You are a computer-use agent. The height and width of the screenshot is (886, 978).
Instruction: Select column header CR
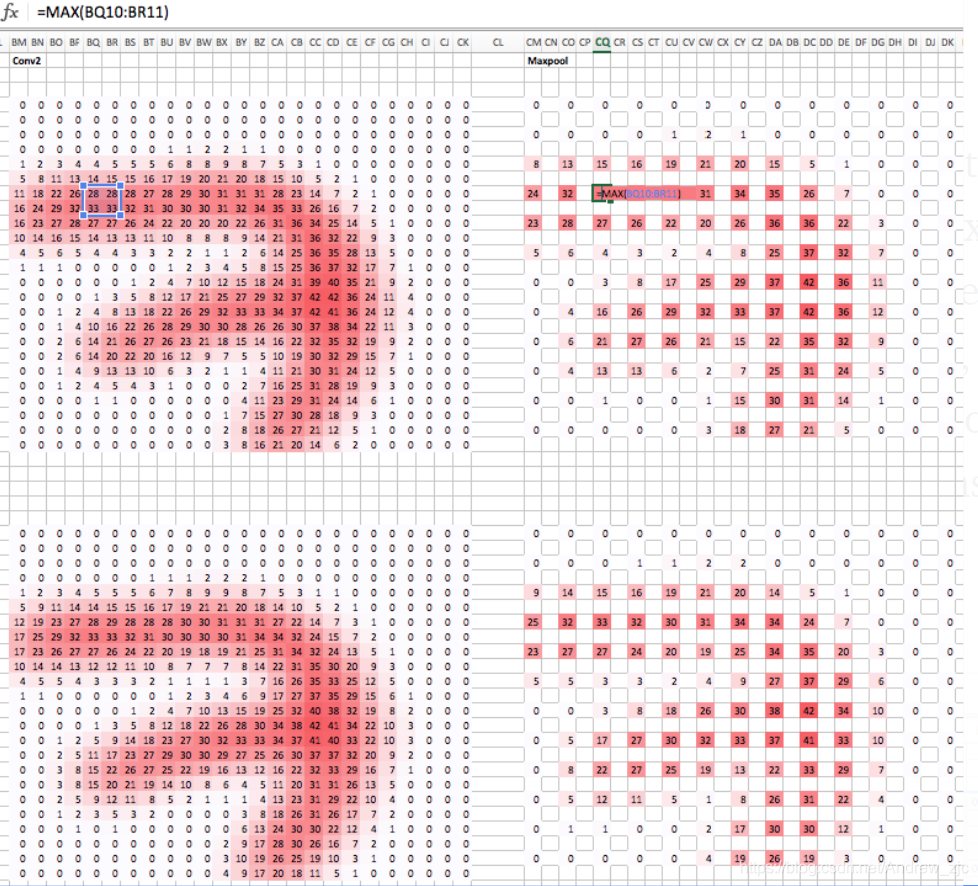click(x=619, y=42)
